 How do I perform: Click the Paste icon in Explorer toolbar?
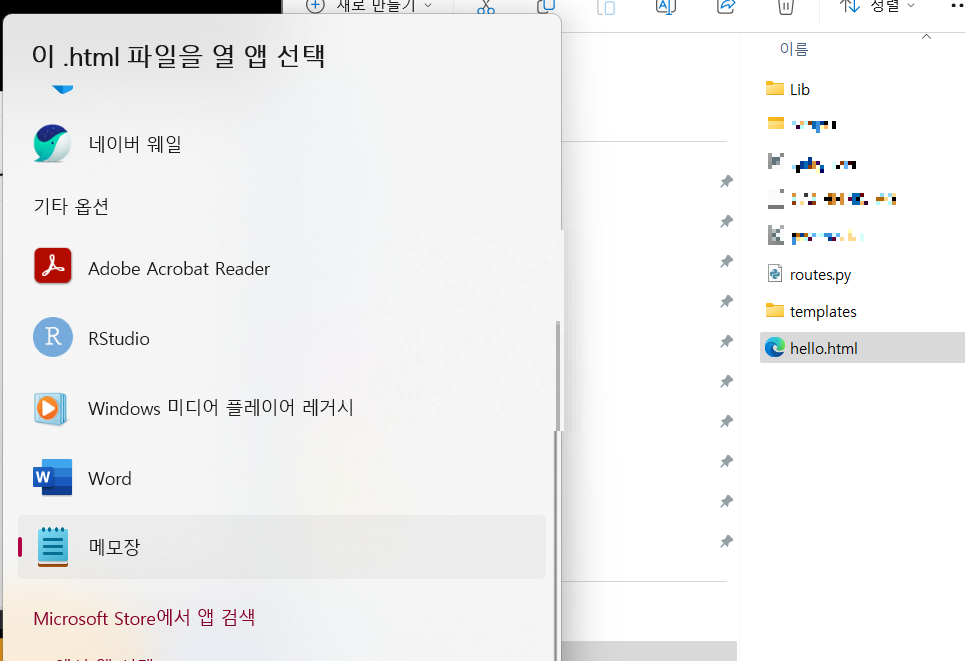pos(606,7)
